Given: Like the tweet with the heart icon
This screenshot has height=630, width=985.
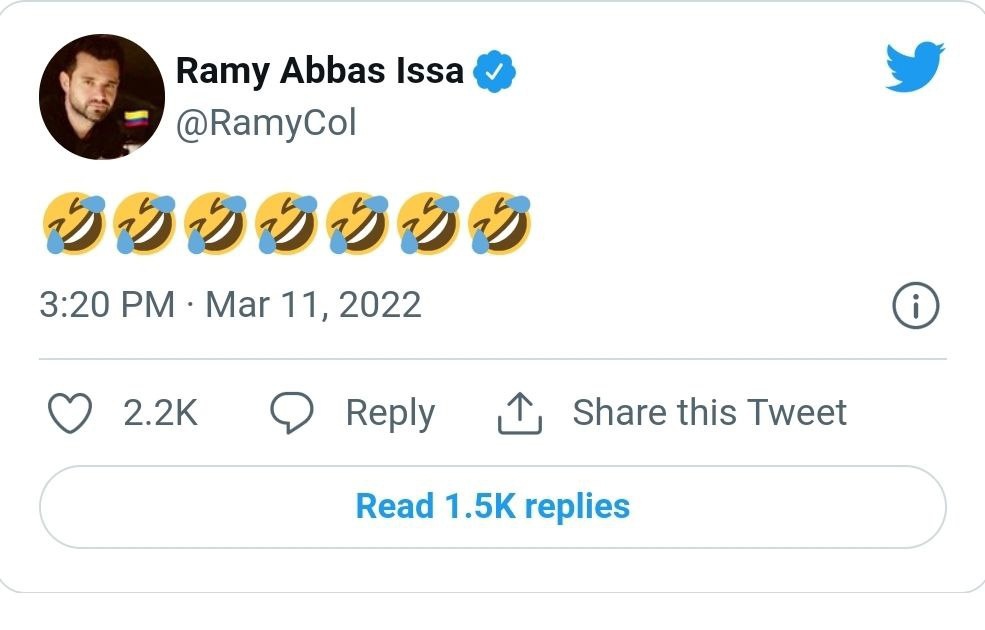Looking at the screenshot, I should point(70,413).
